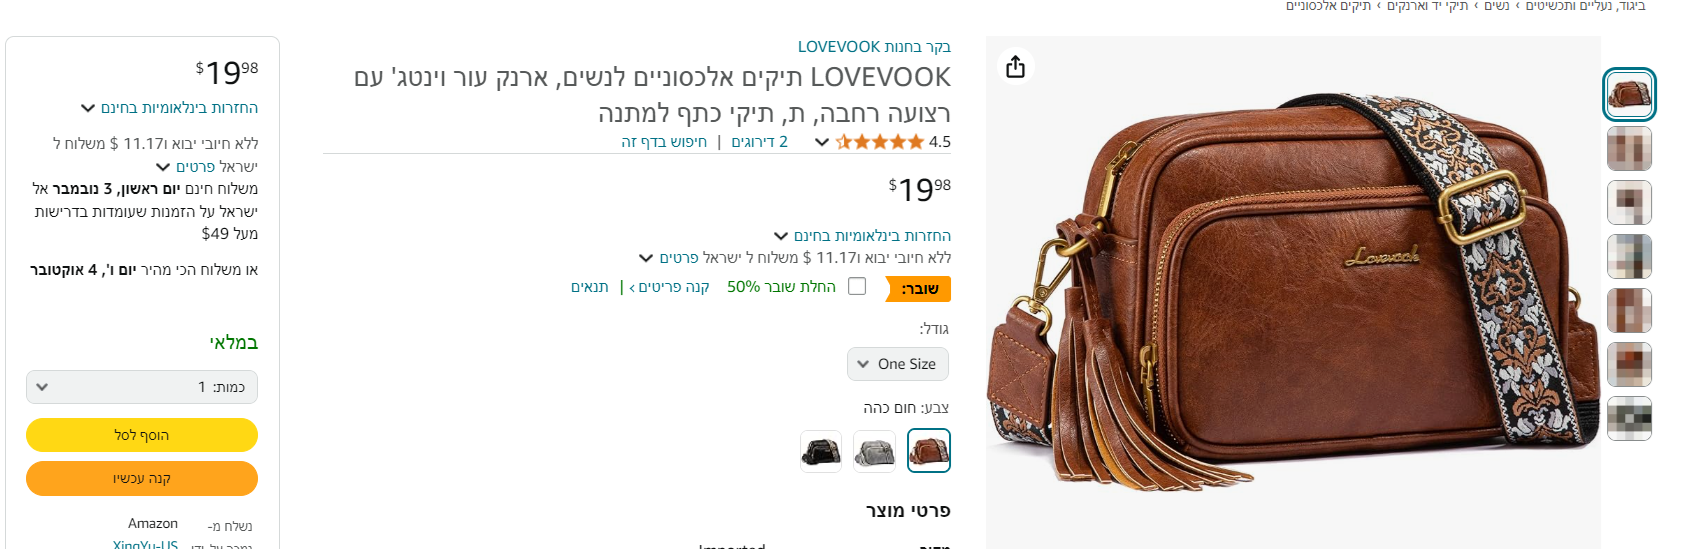
Task: Select the first brown bag thumbnail
Action: click(x=1629, y=95)
